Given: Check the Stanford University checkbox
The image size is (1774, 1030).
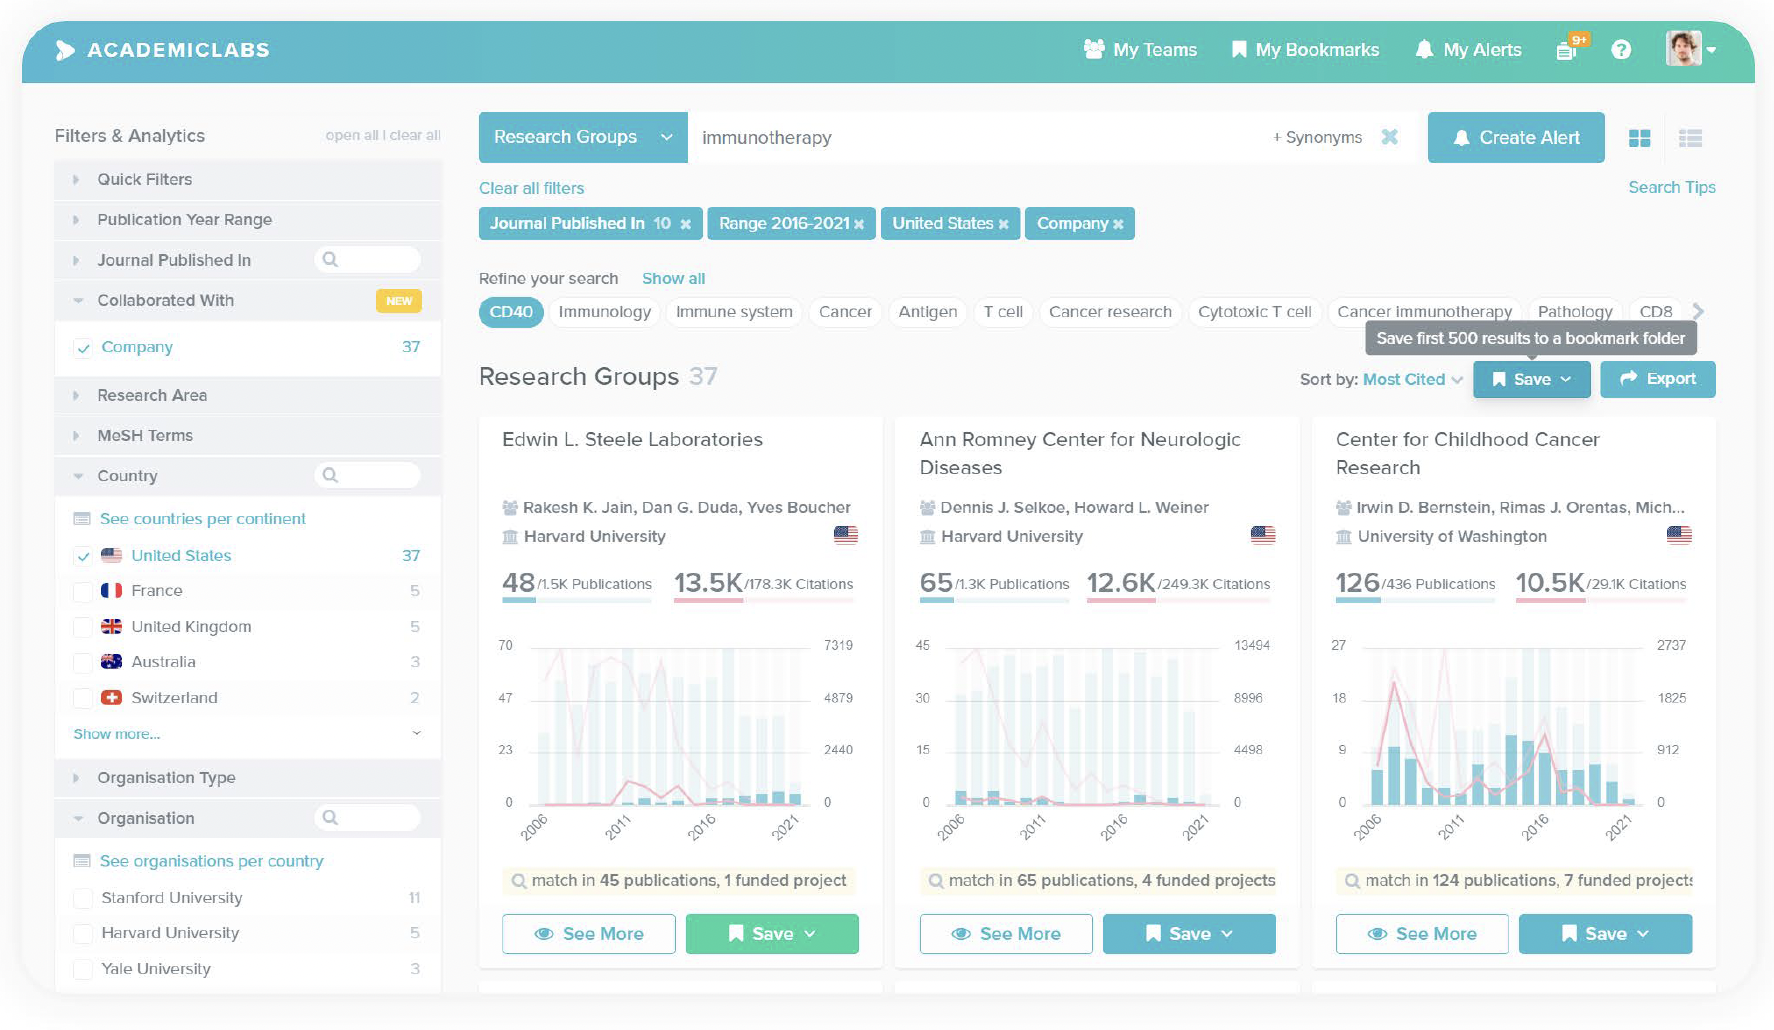Looking at the screenshot, I should pos(84,898).
